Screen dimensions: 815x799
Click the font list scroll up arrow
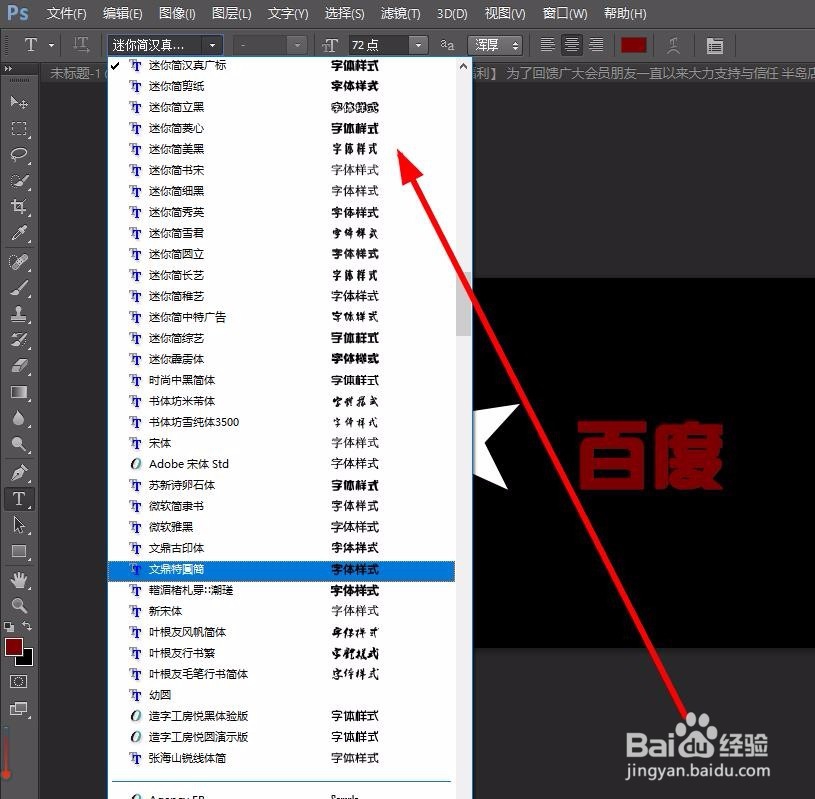pyautogui.click(x=464, y=66)
